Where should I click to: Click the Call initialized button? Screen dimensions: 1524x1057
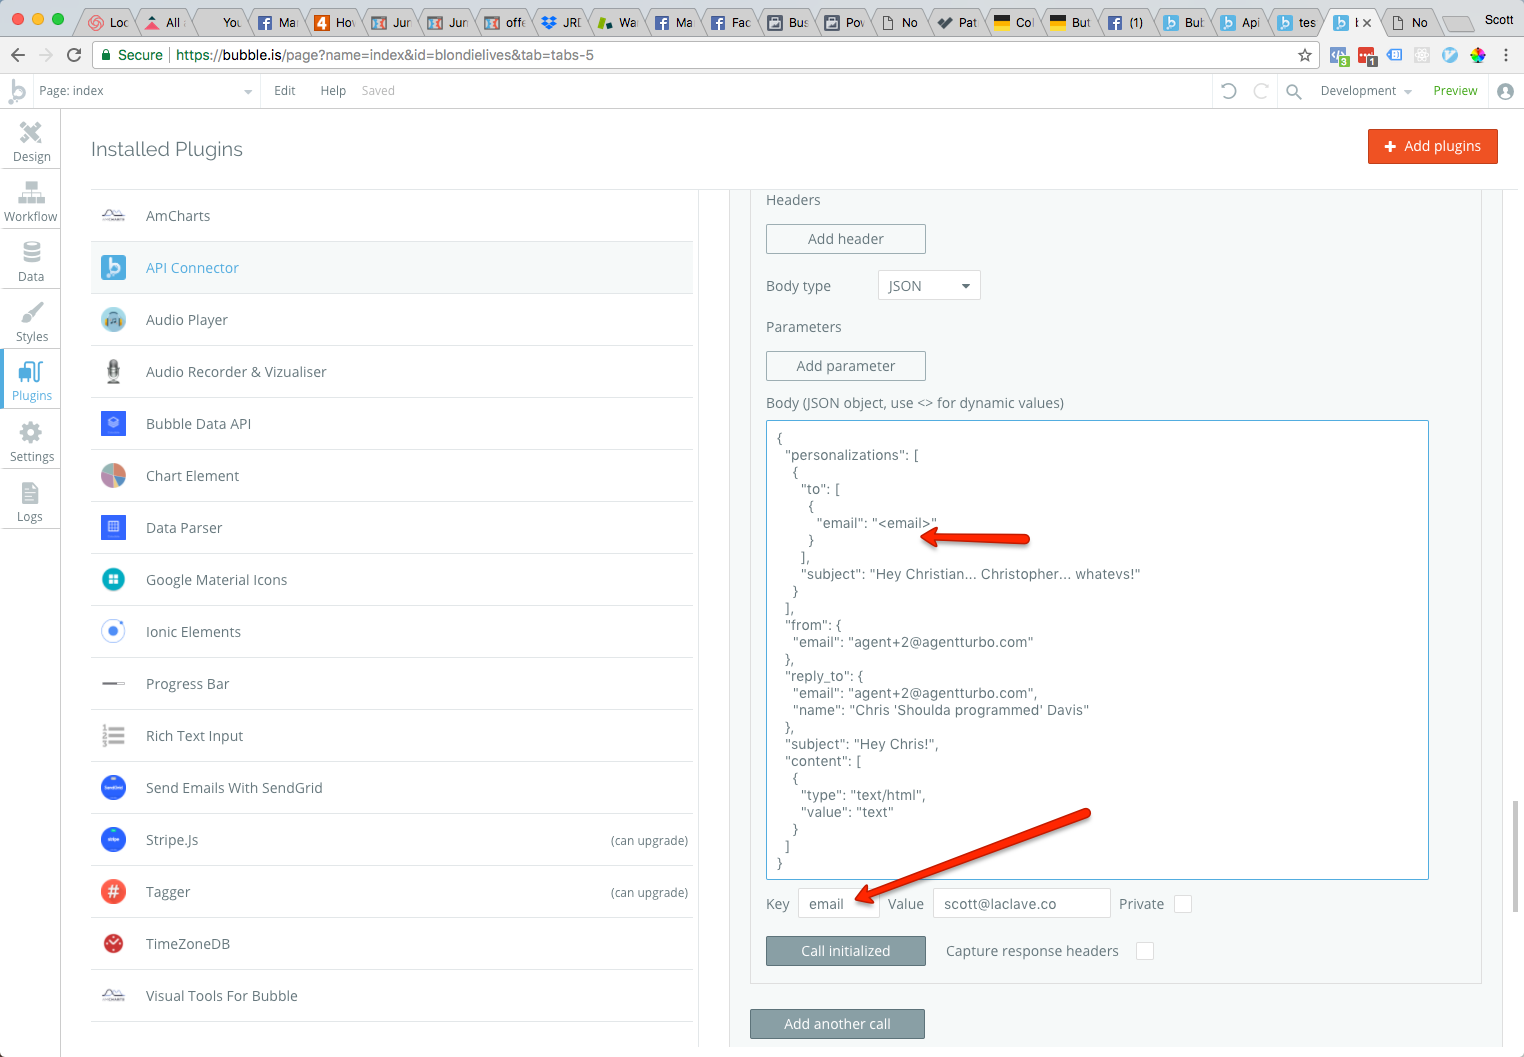tap(846, 951)
